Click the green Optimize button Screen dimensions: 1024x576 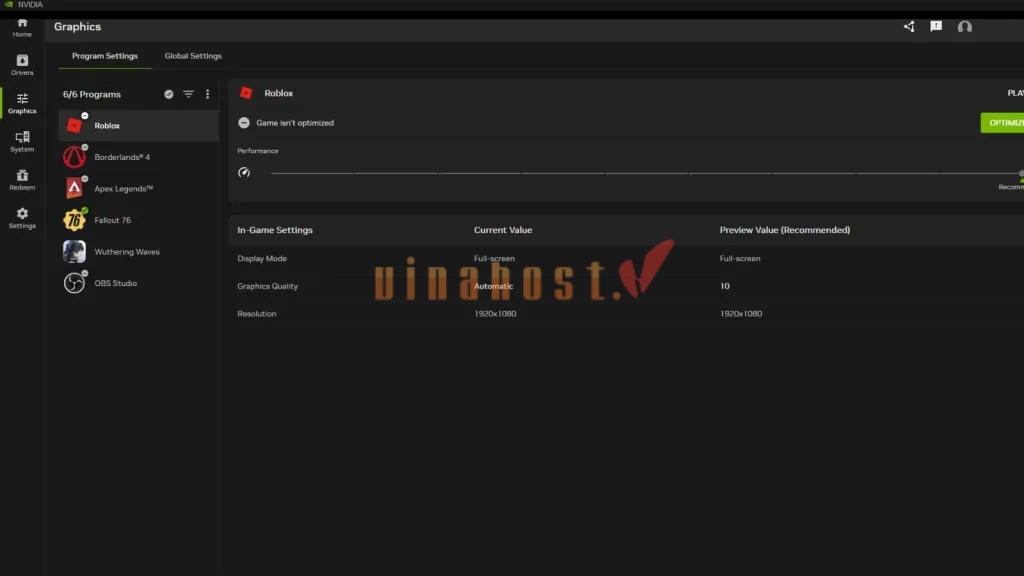(x=1002, y=123)
